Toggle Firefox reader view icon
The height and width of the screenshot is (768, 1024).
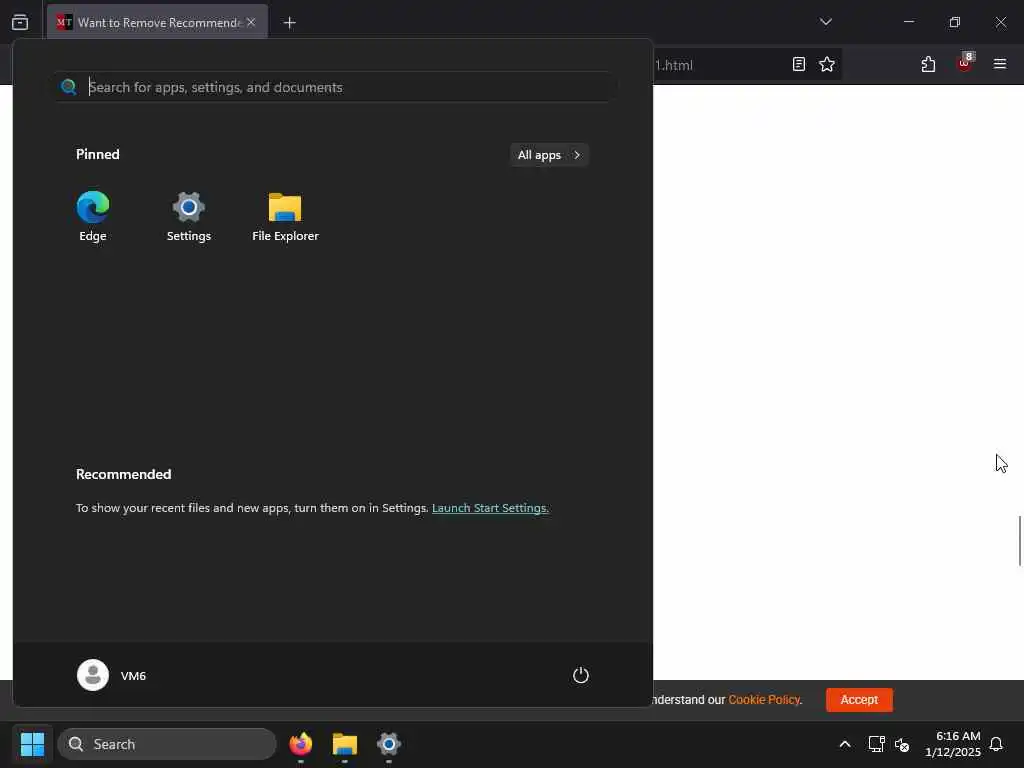click(799, 64)
